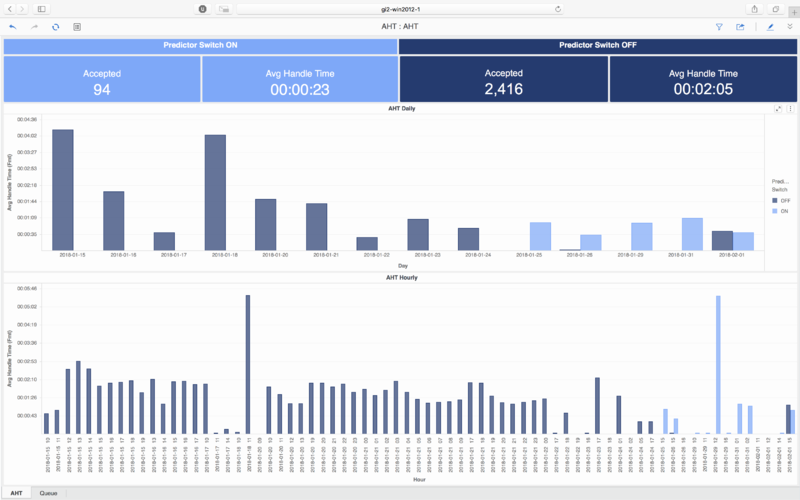Open the filter panel funnel icon
Screen dimensions: 800x500
(x=719, y=27)
